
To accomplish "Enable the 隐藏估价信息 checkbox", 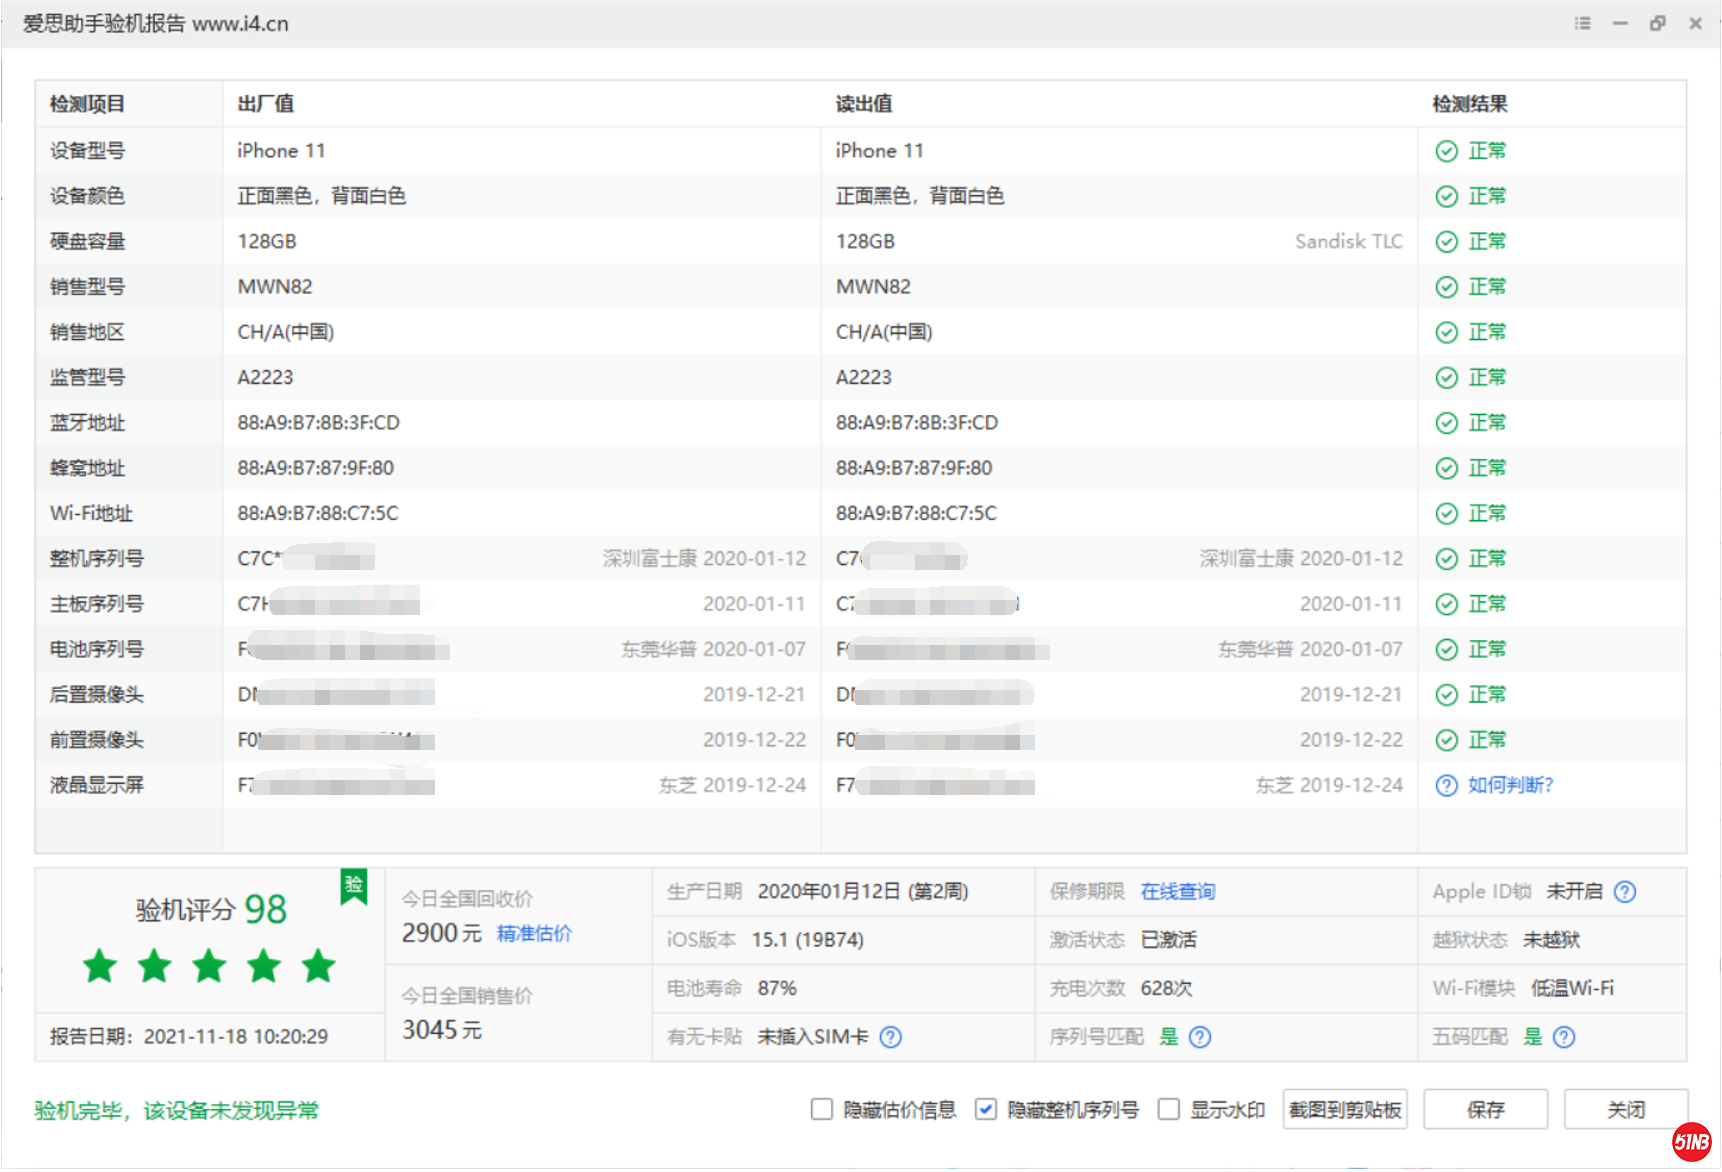I will click(822, 1110).
